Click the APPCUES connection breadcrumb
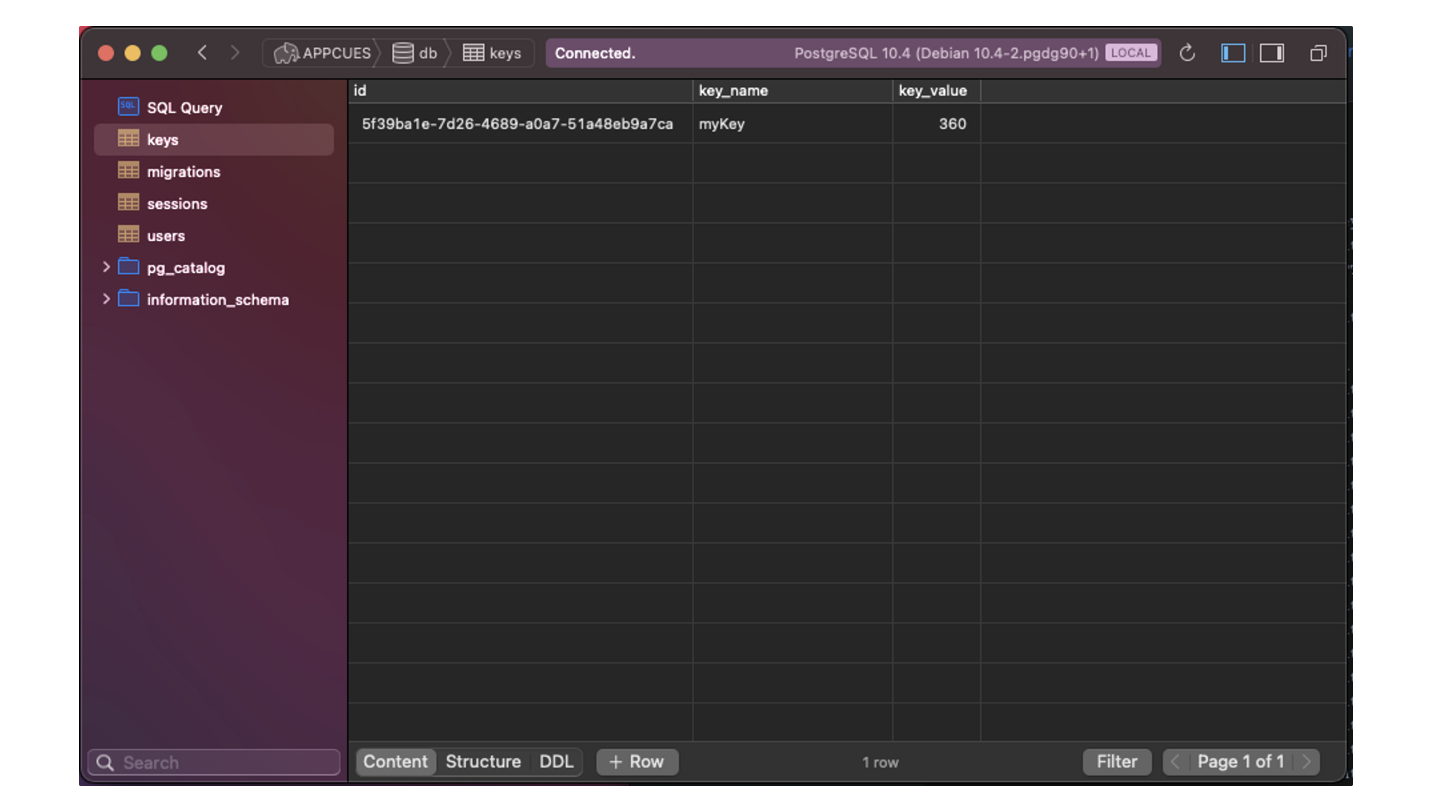1440x812 pixels. pos(322,53)
